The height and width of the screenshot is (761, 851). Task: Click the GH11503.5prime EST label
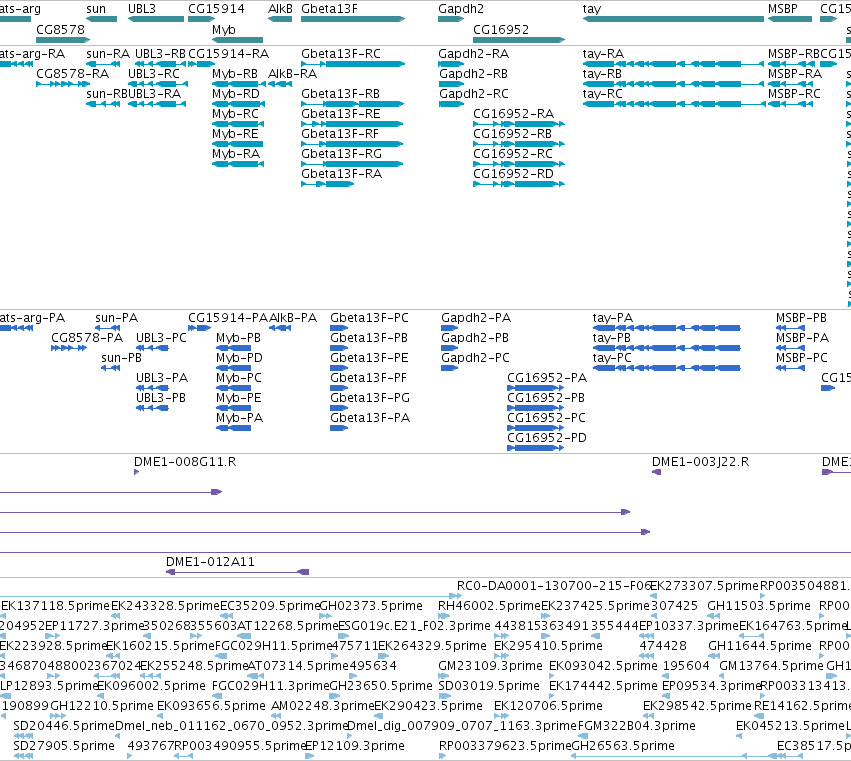tap(759, 606)
